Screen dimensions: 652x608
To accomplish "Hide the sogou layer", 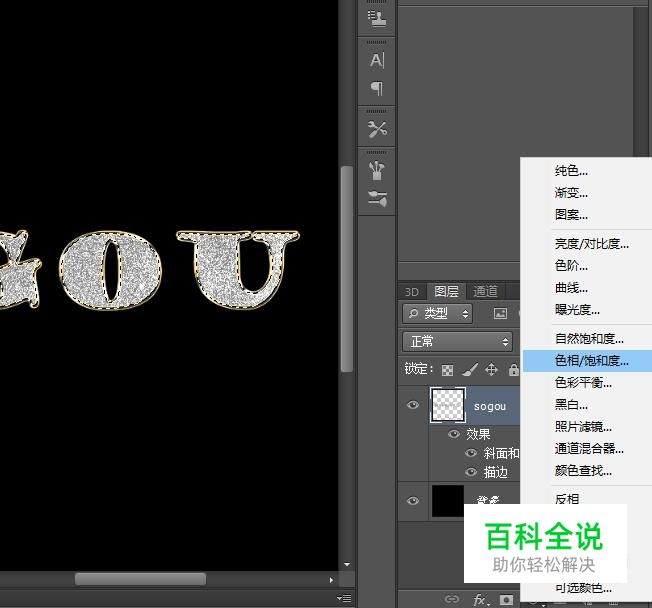I will pos(413,405).
